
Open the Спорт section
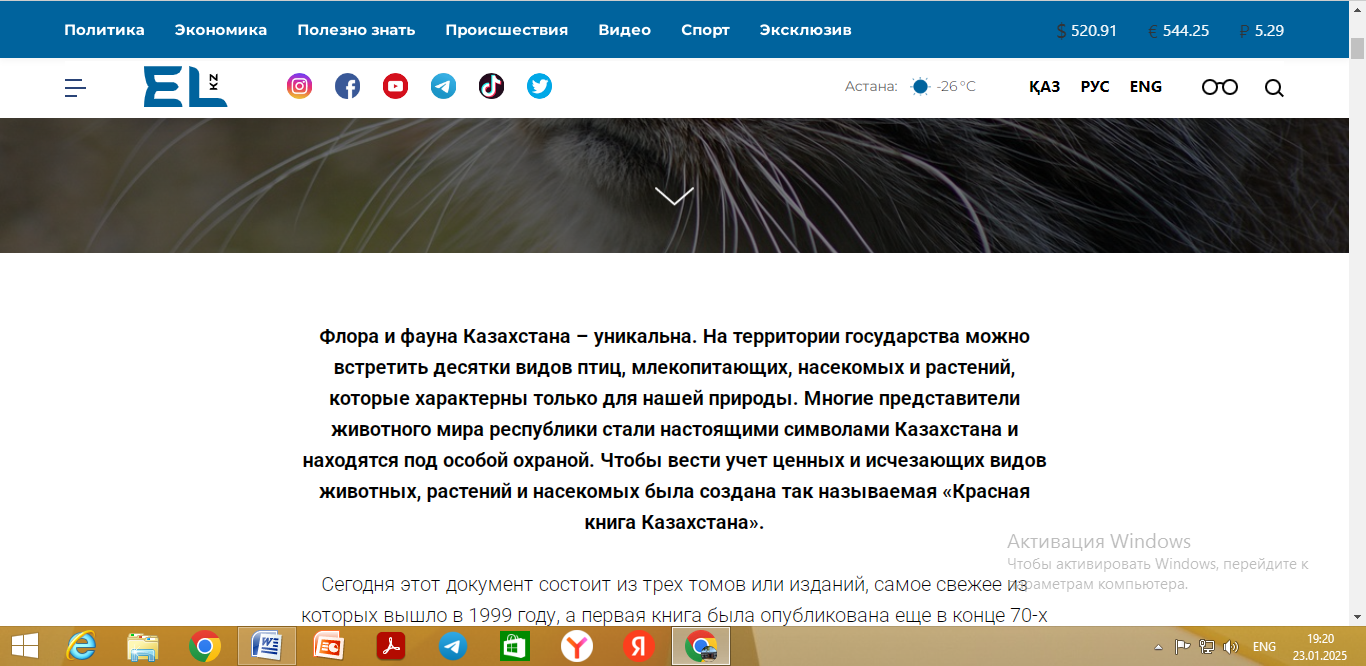pos(705,30)
